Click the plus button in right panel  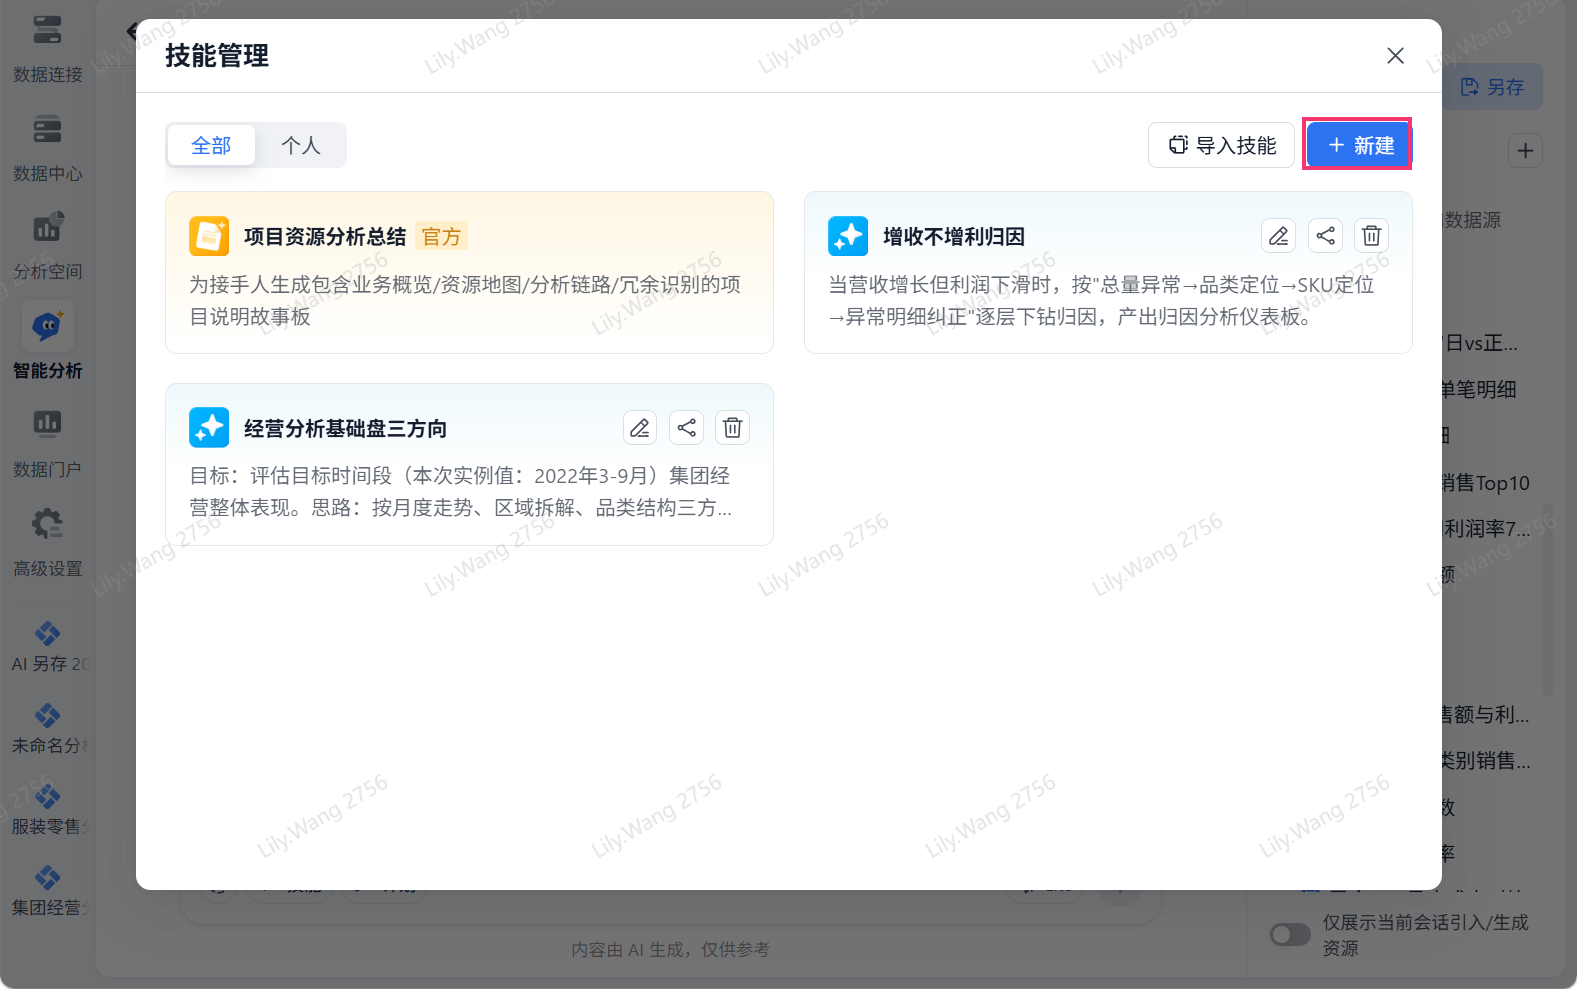[1525, 151]
